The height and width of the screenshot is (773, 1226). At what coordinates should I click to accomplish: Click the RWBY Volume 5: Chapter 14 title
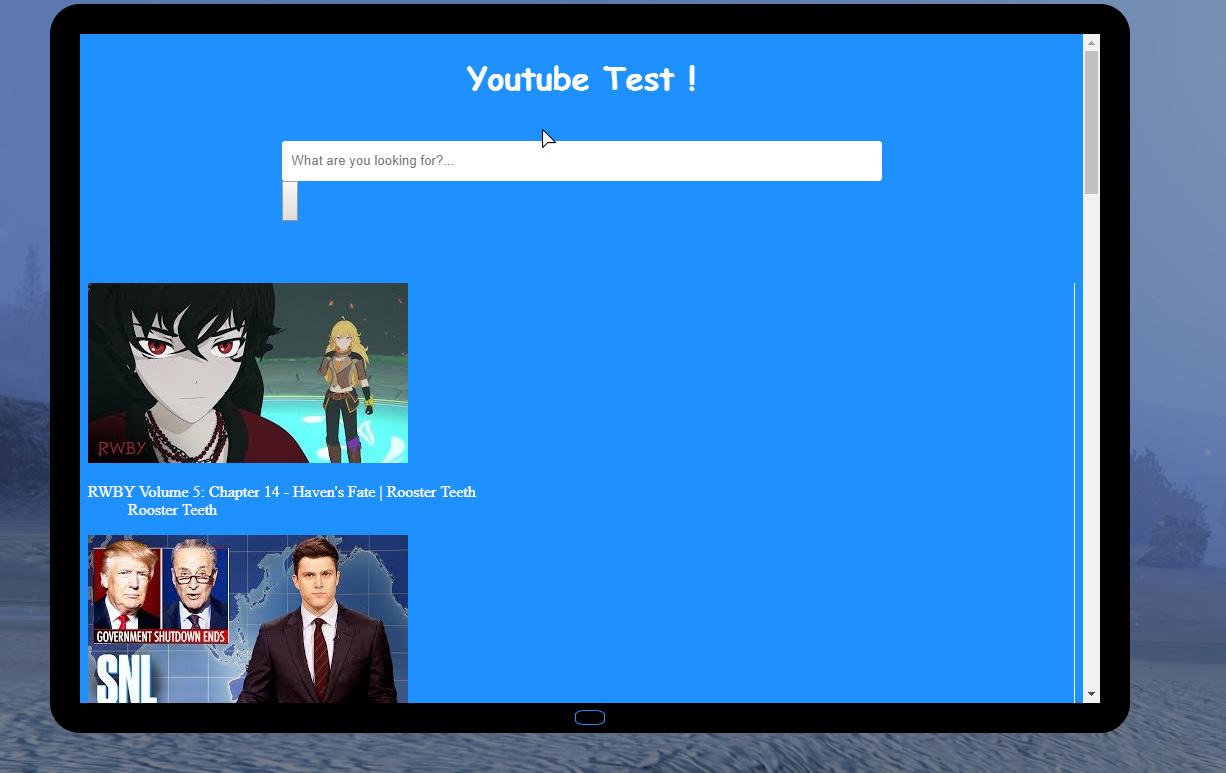[x=282, y=492]
